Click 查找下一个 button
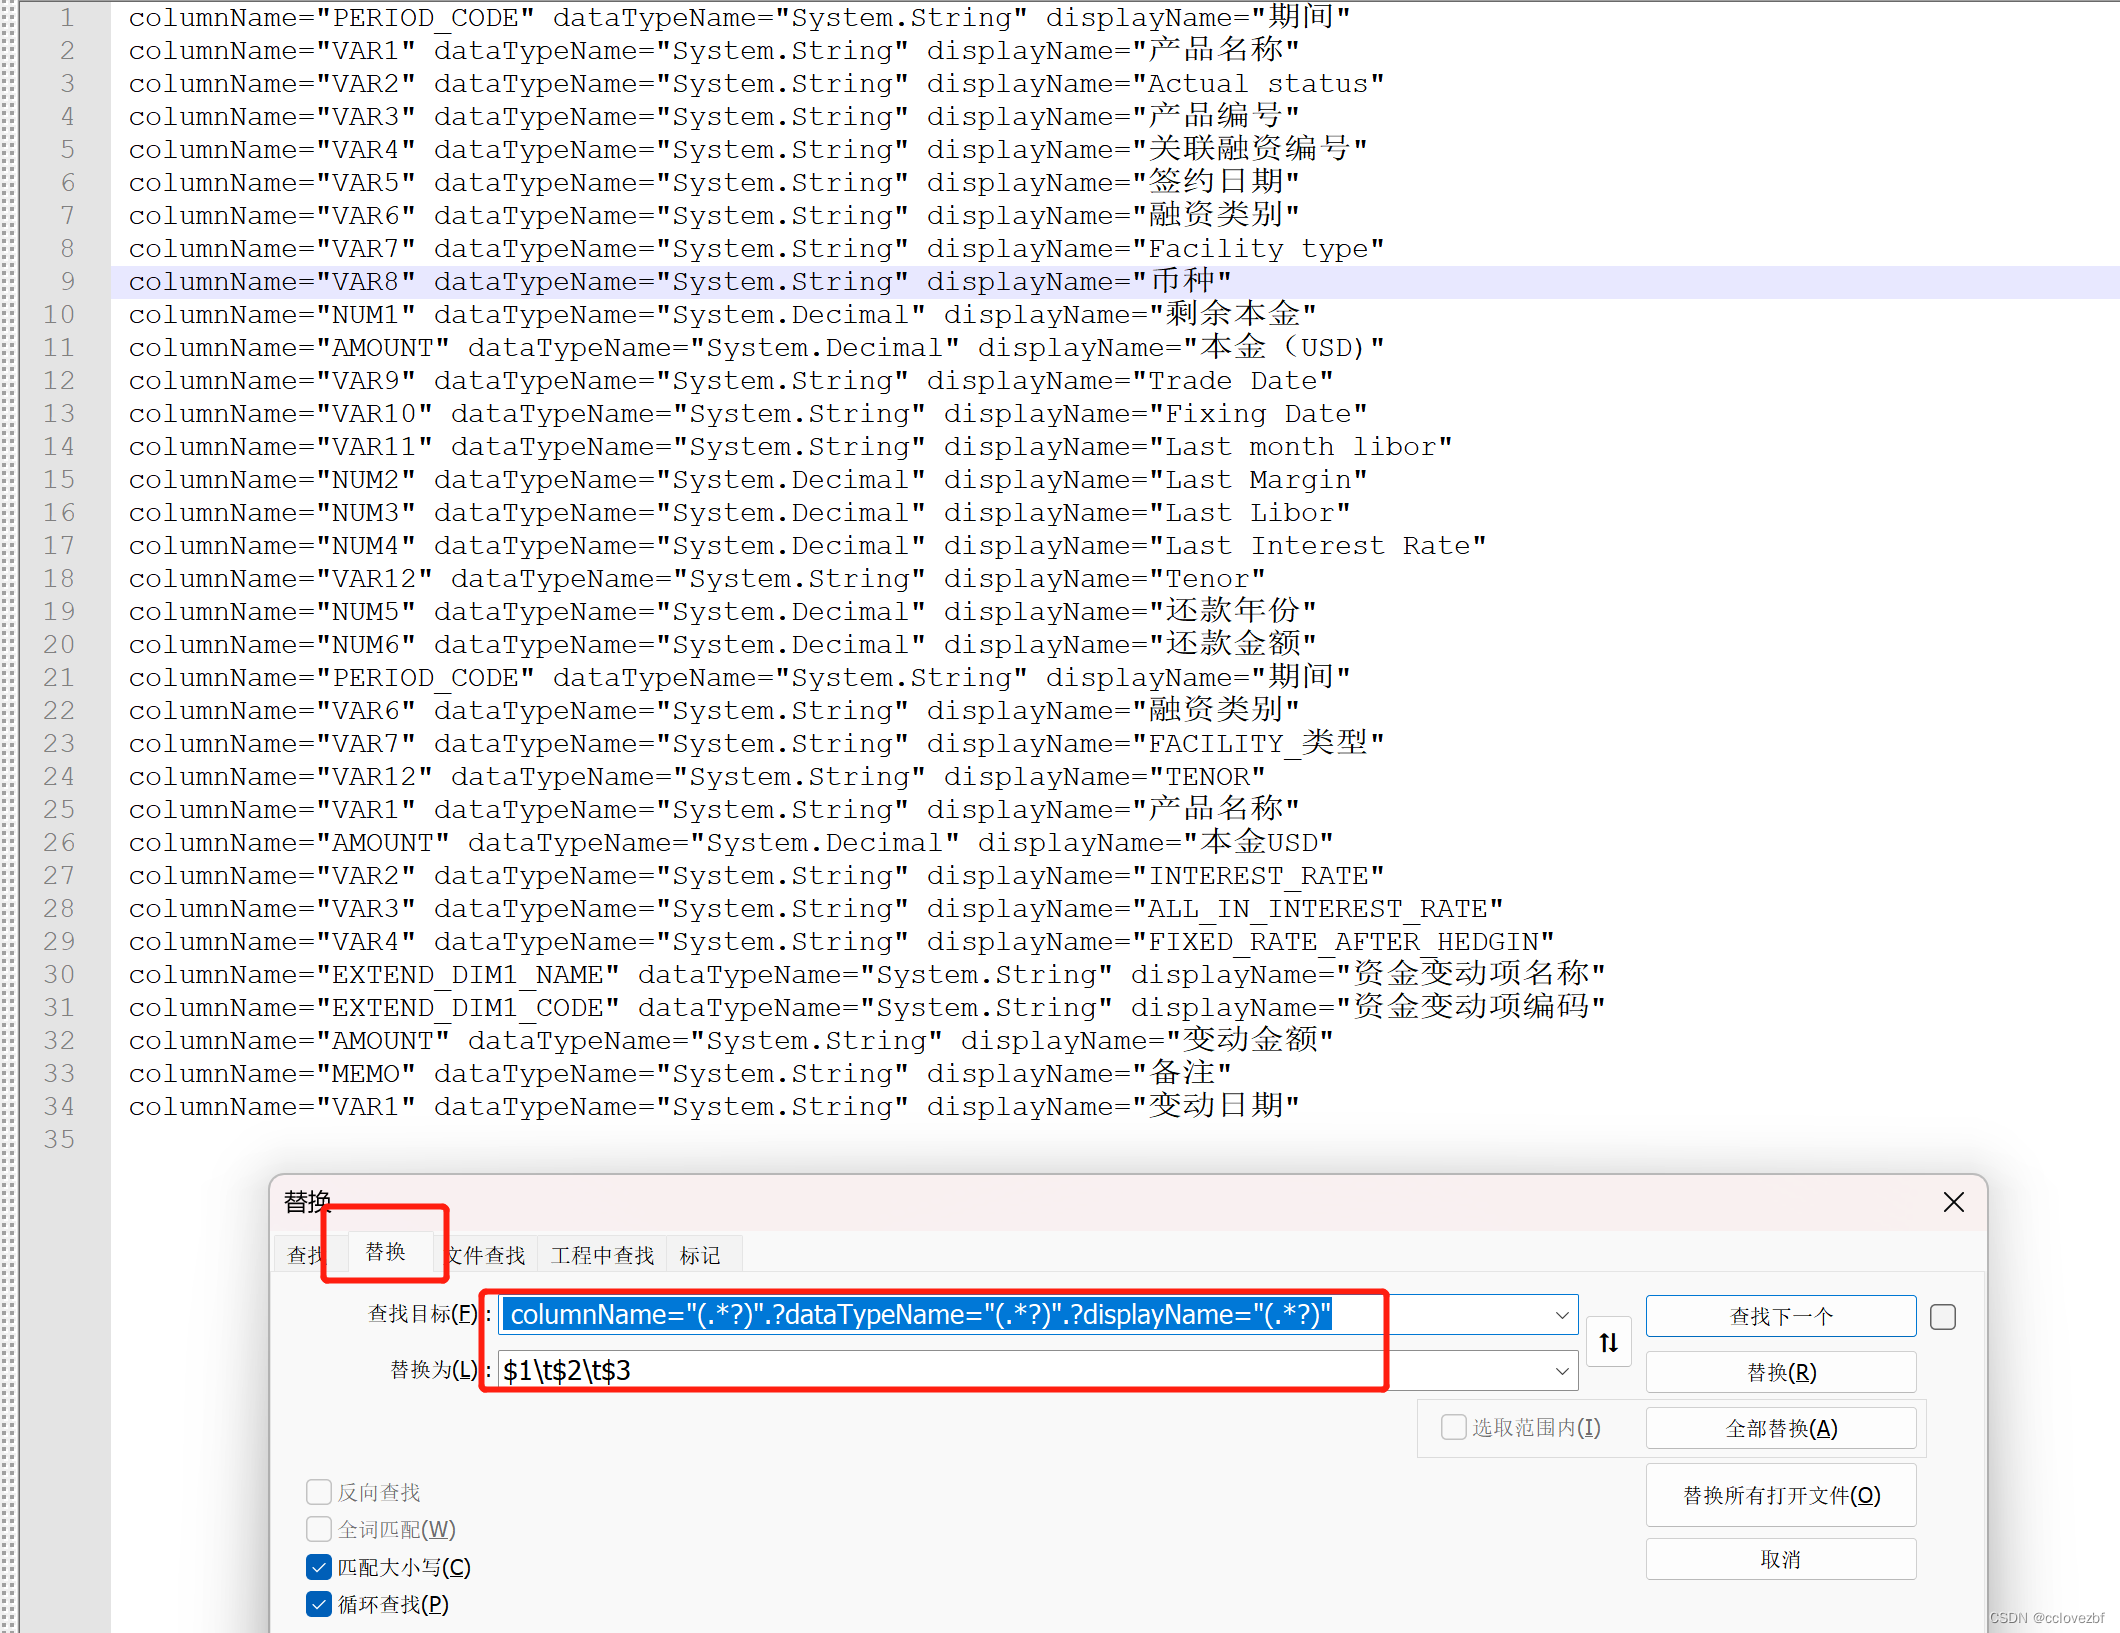2120x1633 pixels. click(1780, 1316)
